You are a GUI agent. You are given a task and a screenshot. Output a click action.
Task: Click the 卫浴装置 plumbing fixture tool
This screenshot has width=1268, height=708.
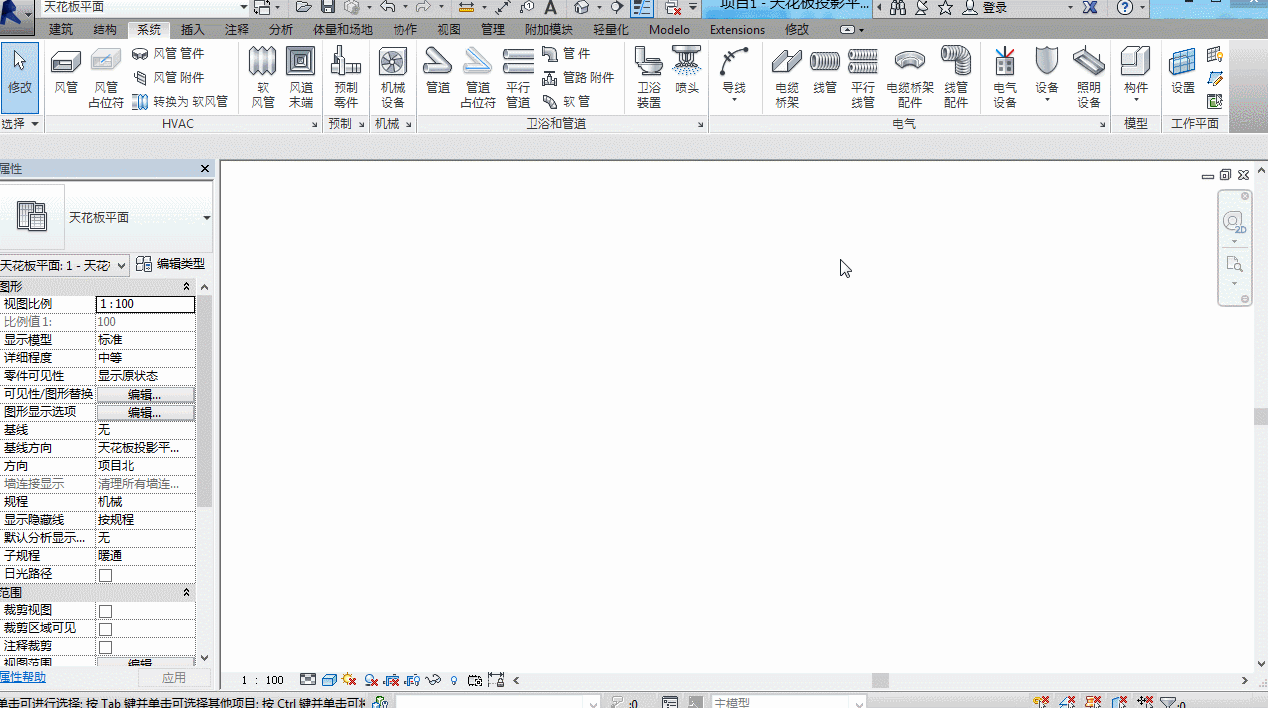pyautogui.click(x=649, y=78)
